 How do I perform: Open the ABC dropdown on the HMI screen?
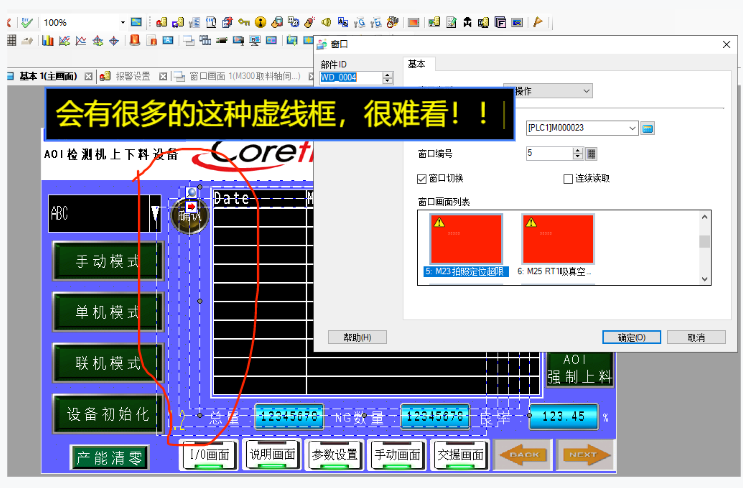coord(154,213)
